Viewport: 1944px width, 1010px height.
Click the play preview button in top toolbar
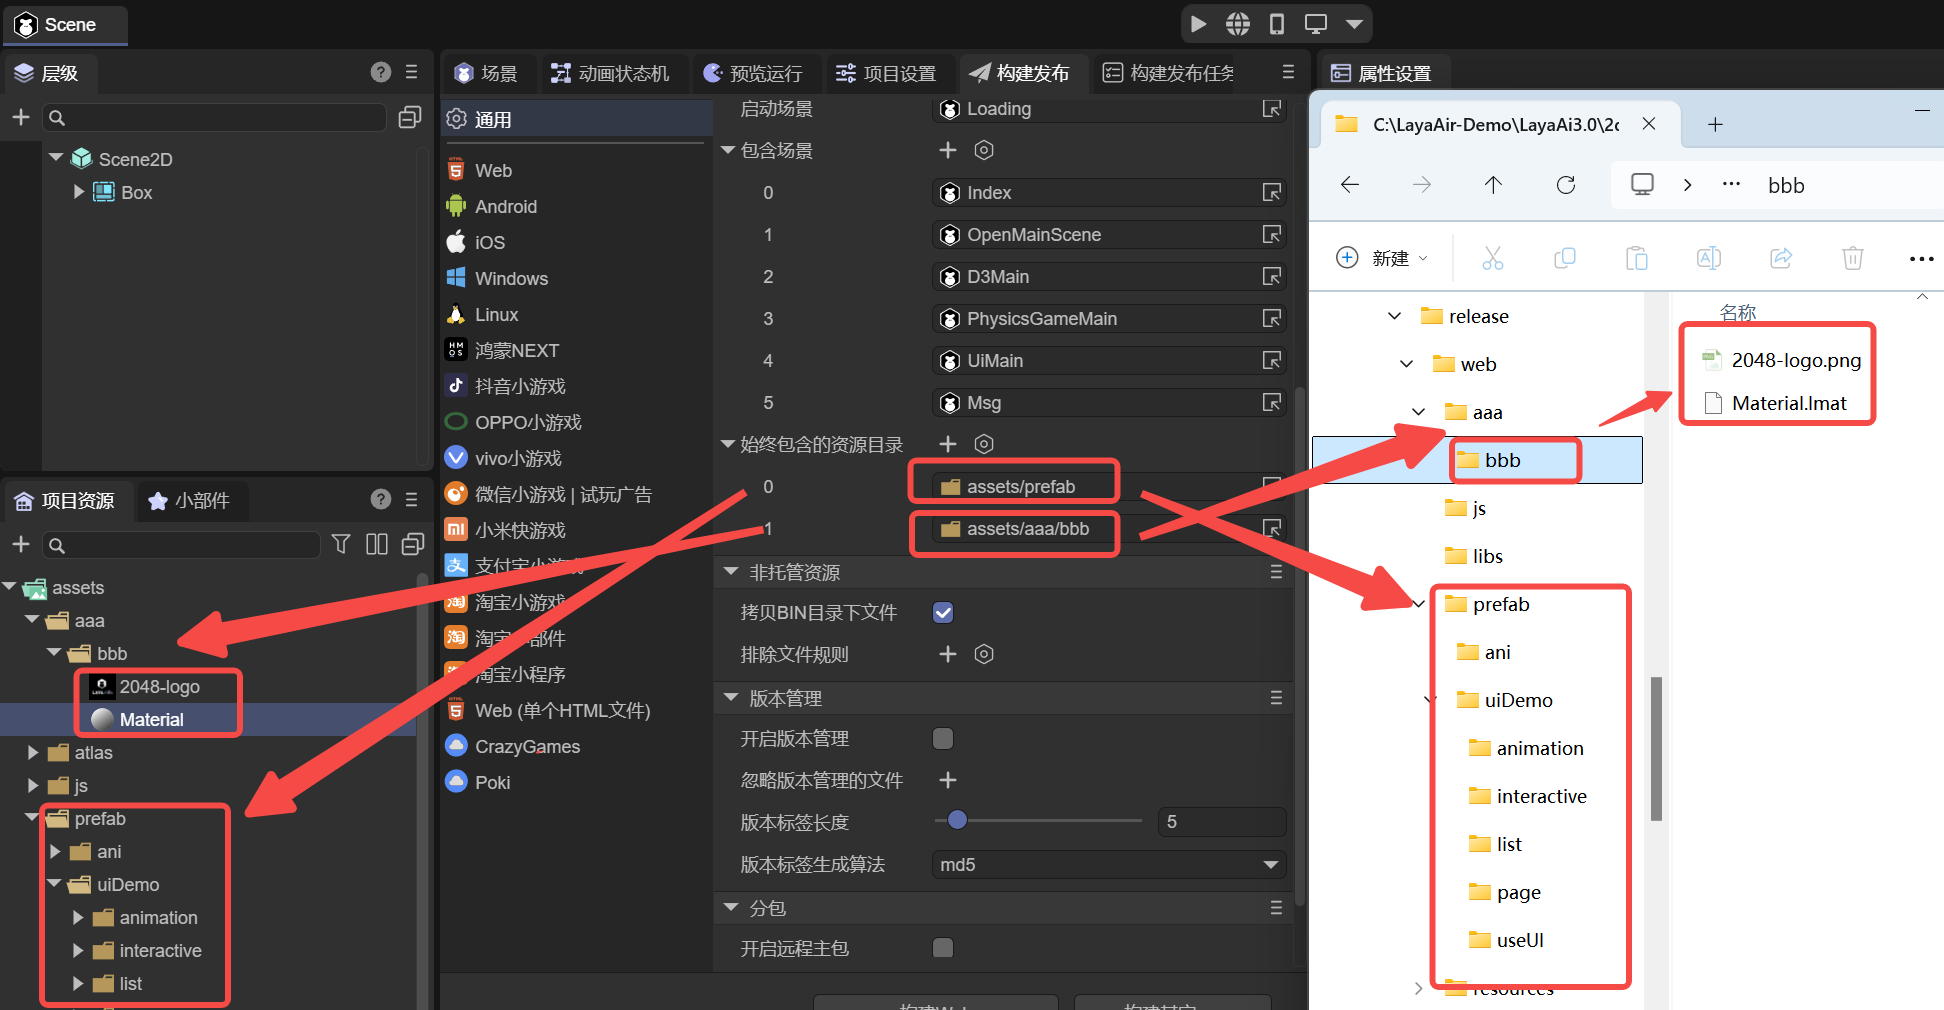(1198, 24)
